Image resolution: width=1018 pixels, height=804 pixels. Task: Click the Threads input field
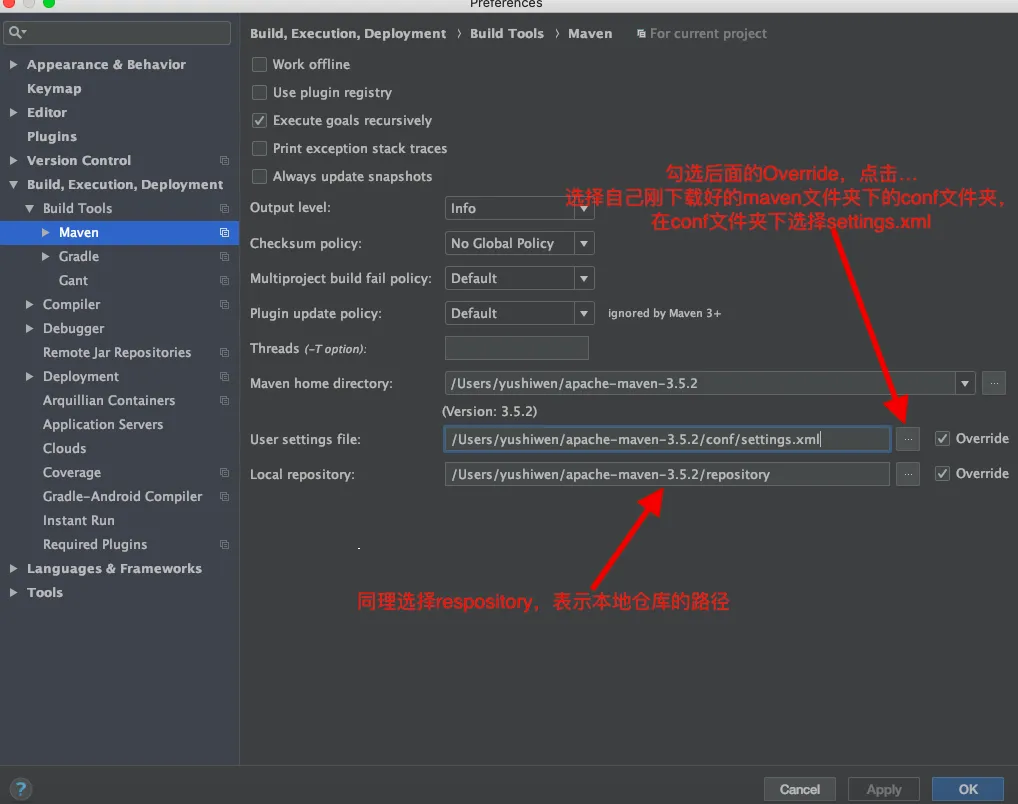click(517, 348)
